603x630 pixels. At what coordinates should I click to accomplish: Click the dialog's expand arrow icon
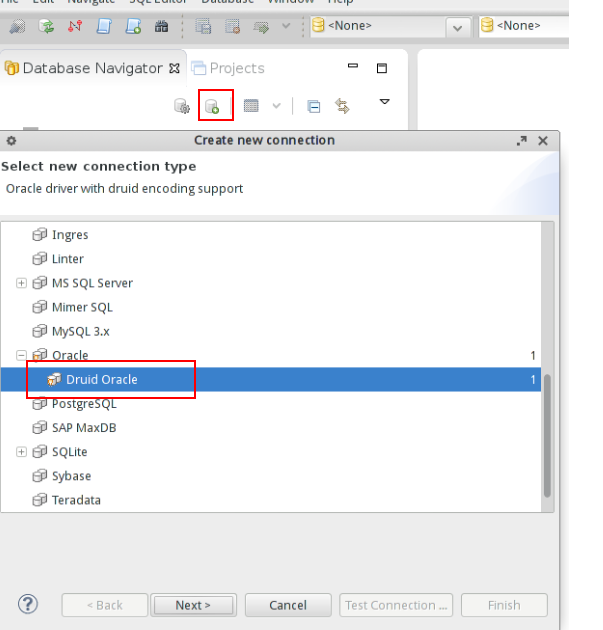click(521, 141)
